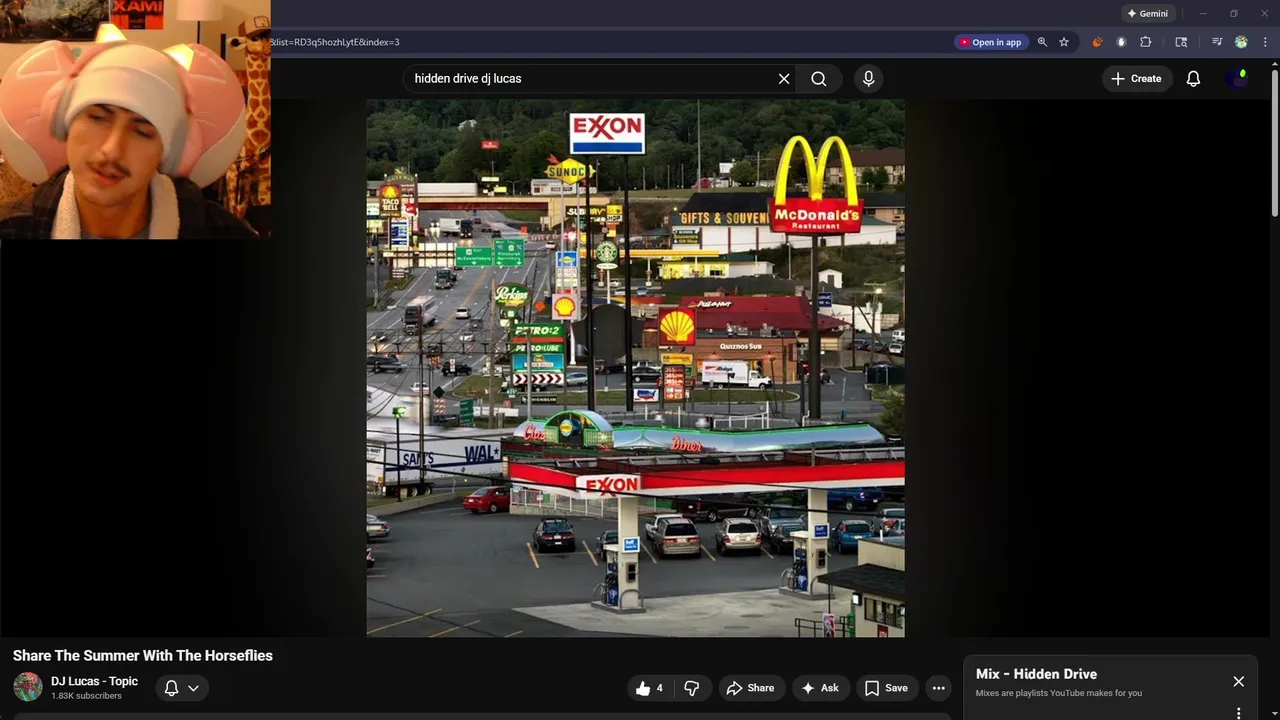Open the gray hand extension icon
Screen dimensions: 1280x720
point(1121,42)
